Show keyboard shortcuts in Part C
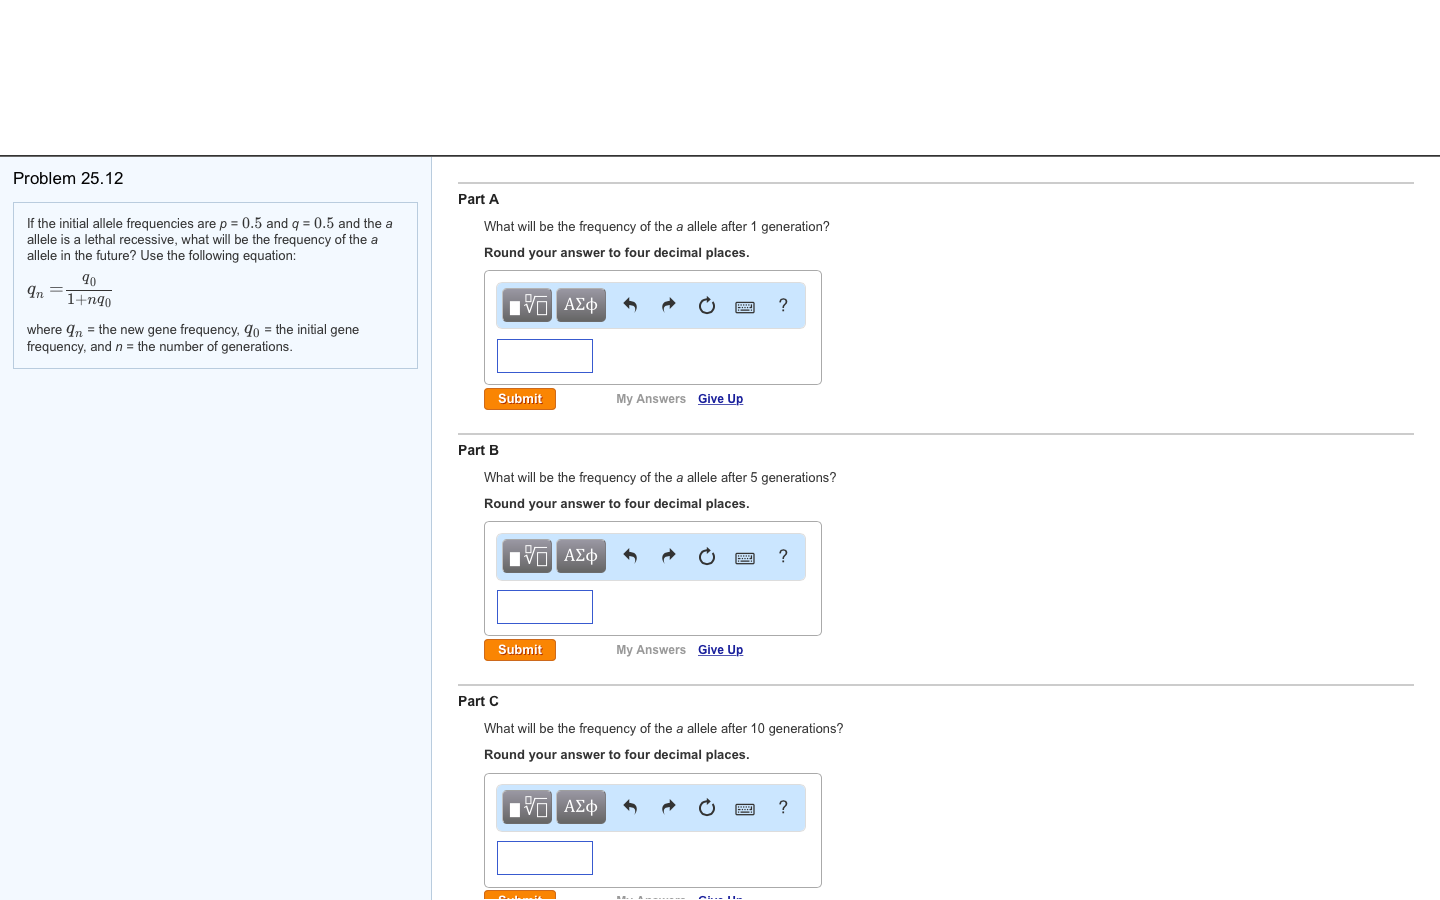 tap(745, 809)
